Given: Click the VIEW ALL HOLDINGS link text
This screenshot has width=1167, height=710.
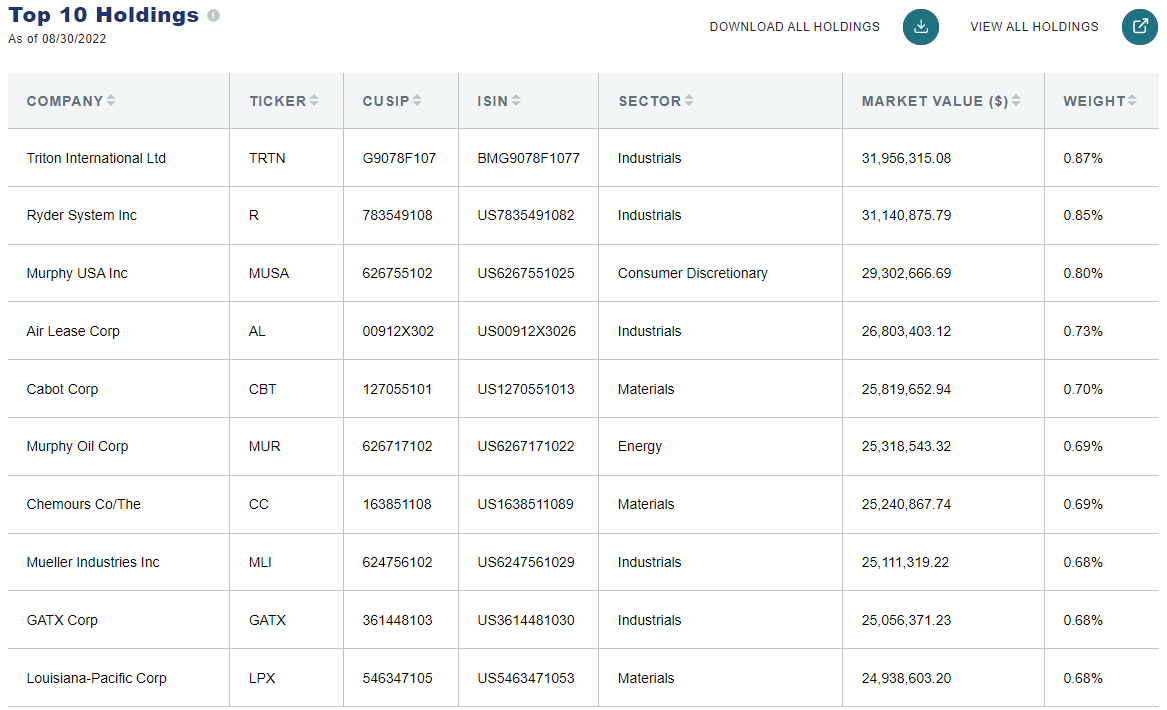Looking at the screenshot, I should pyautogui.click(x=1034, y=27).
